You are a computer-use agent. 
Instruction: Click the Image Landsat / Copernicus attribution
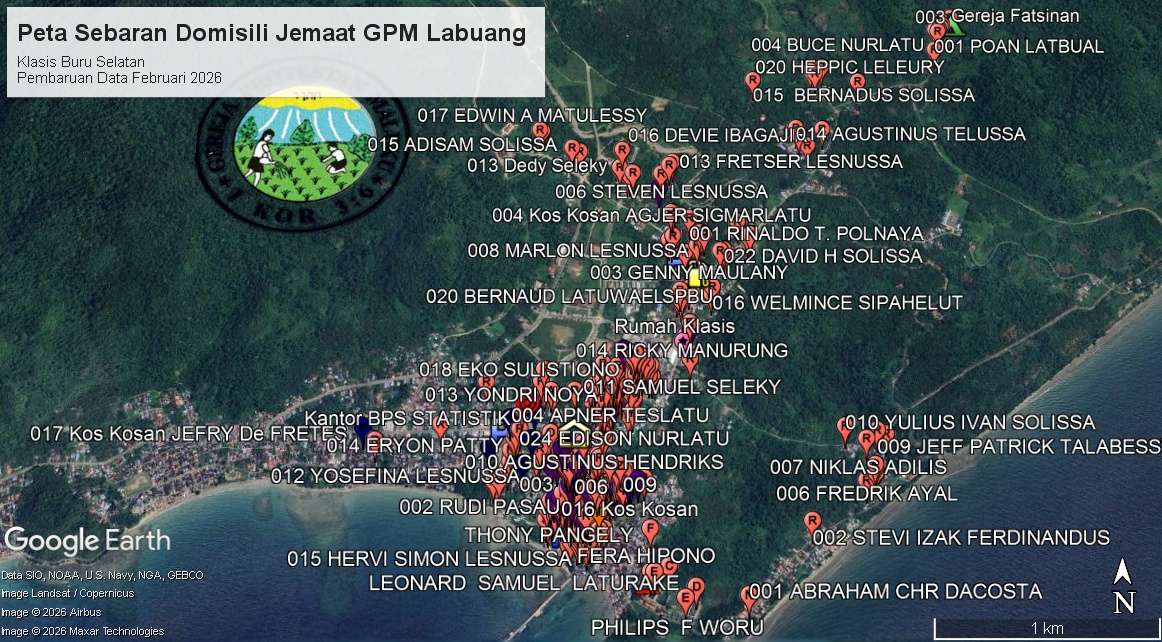(x=68, y=594)
